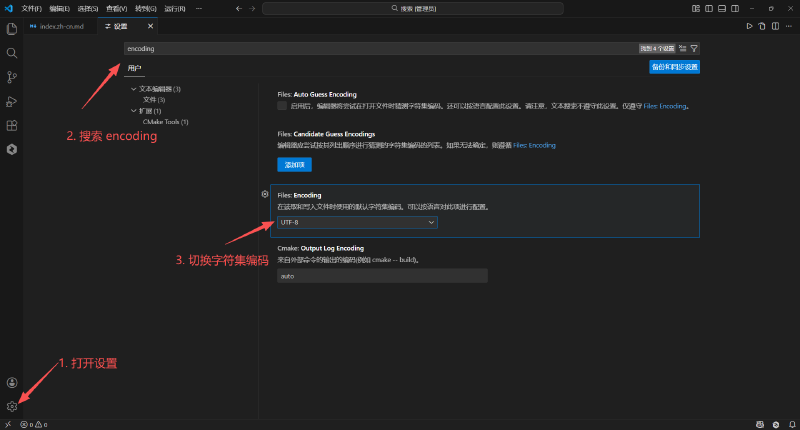Clear the settings search input
800x430 pixels.
click(x=683, y=48)
